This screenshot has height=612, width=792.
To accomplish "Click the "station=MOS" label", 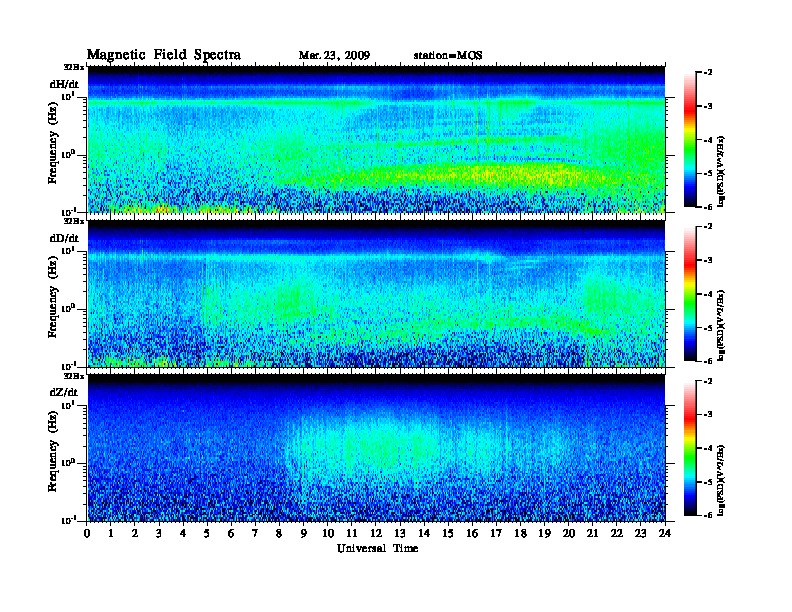I will coord(448,56).
